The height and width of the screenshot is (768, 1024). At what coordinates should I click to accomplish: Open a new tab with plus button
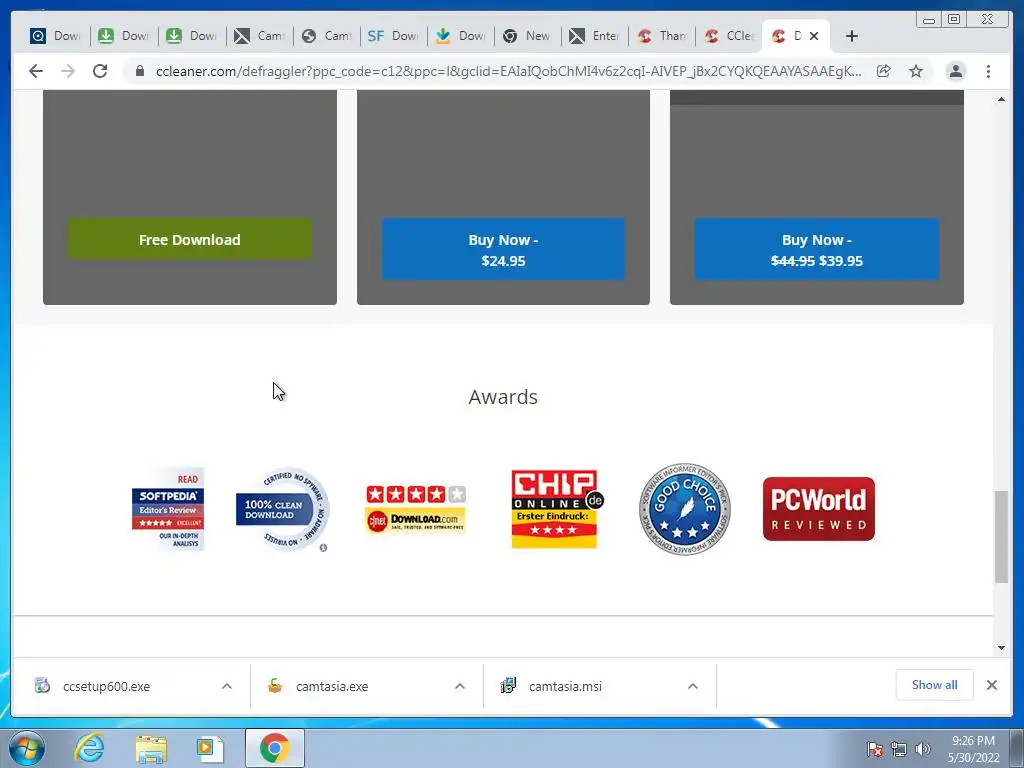click(852, 36)
